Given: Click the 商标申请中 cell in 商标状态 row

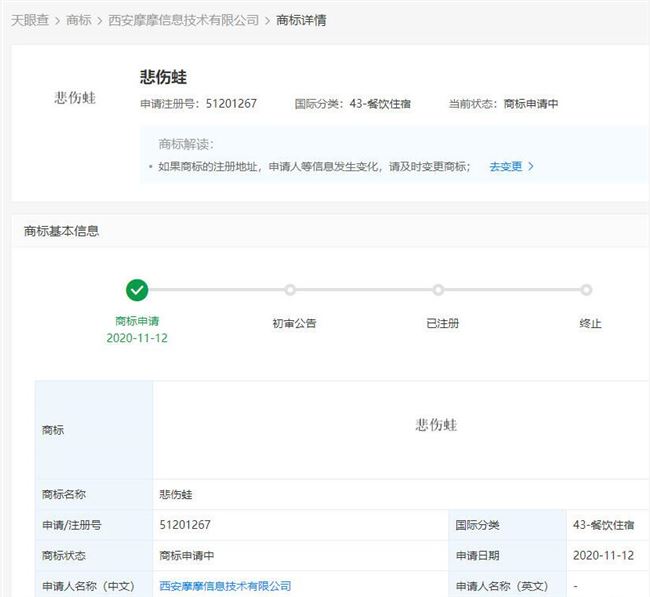Looking at the screenshot, I should point(301,556).
